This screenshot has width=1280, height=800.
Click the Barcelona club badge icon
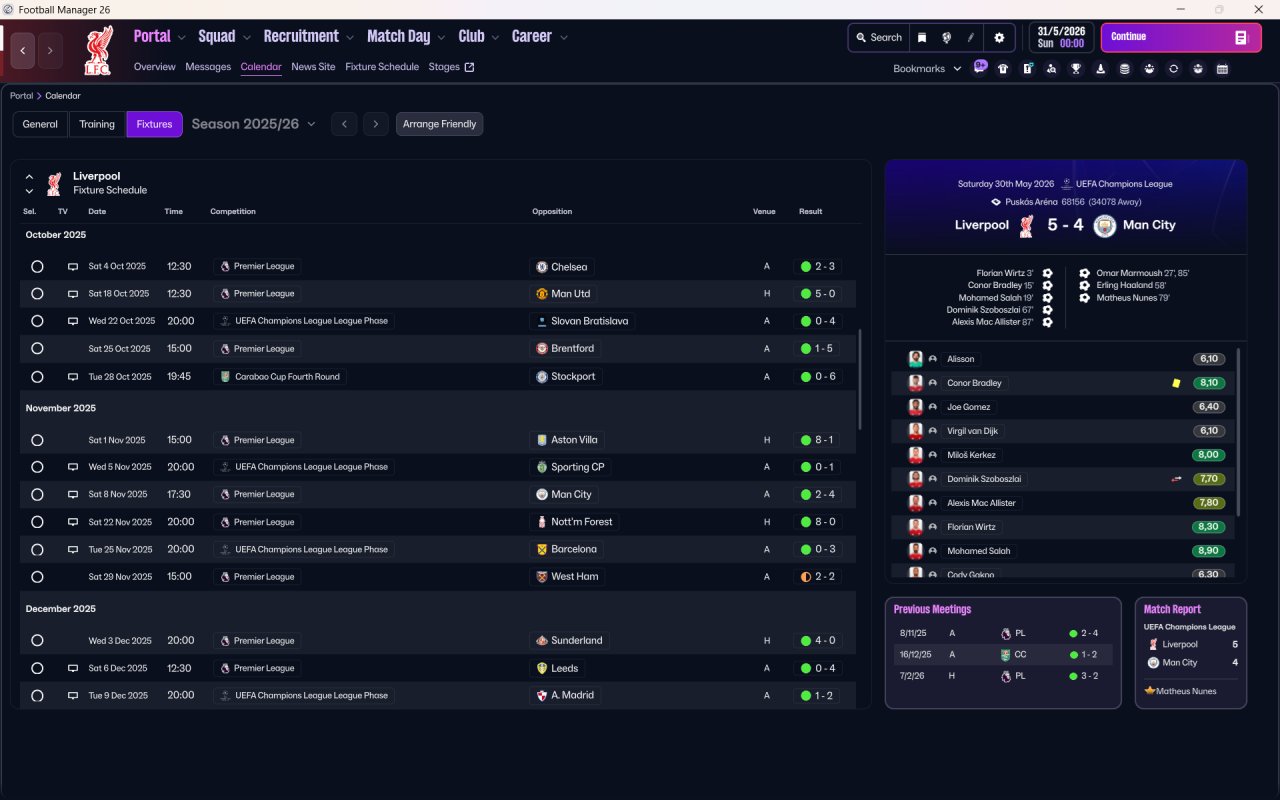point(542,549)
